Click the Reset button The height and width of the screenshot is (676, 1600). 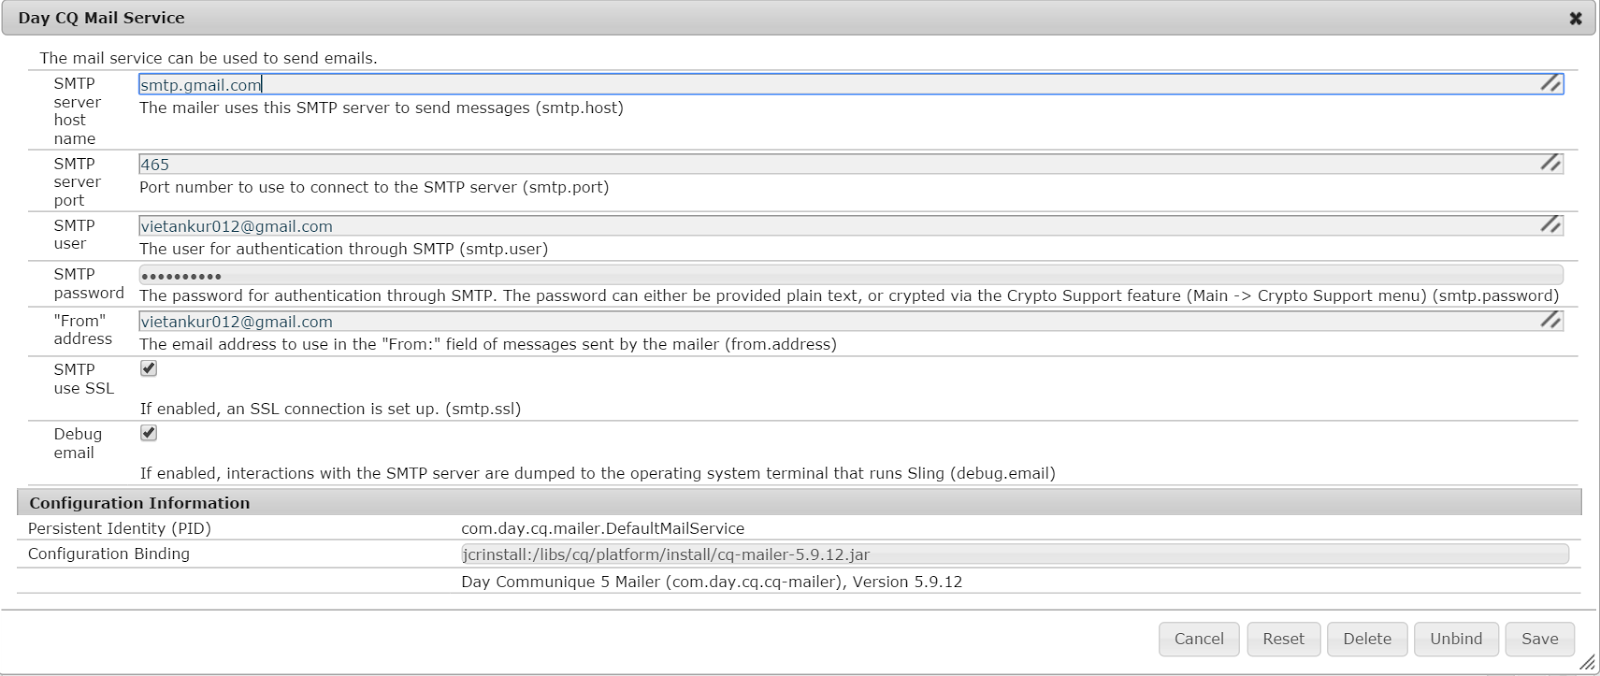1283,639
